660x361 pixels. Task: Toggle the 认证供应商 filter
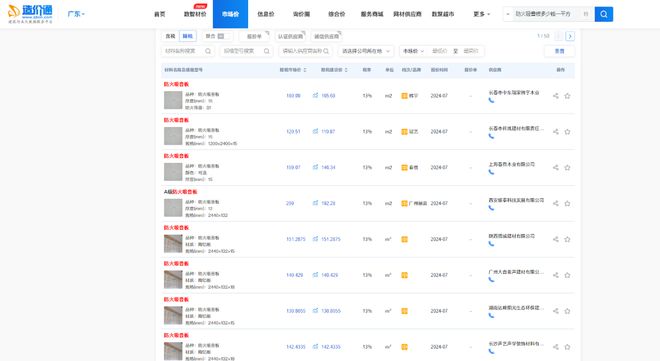290,36
